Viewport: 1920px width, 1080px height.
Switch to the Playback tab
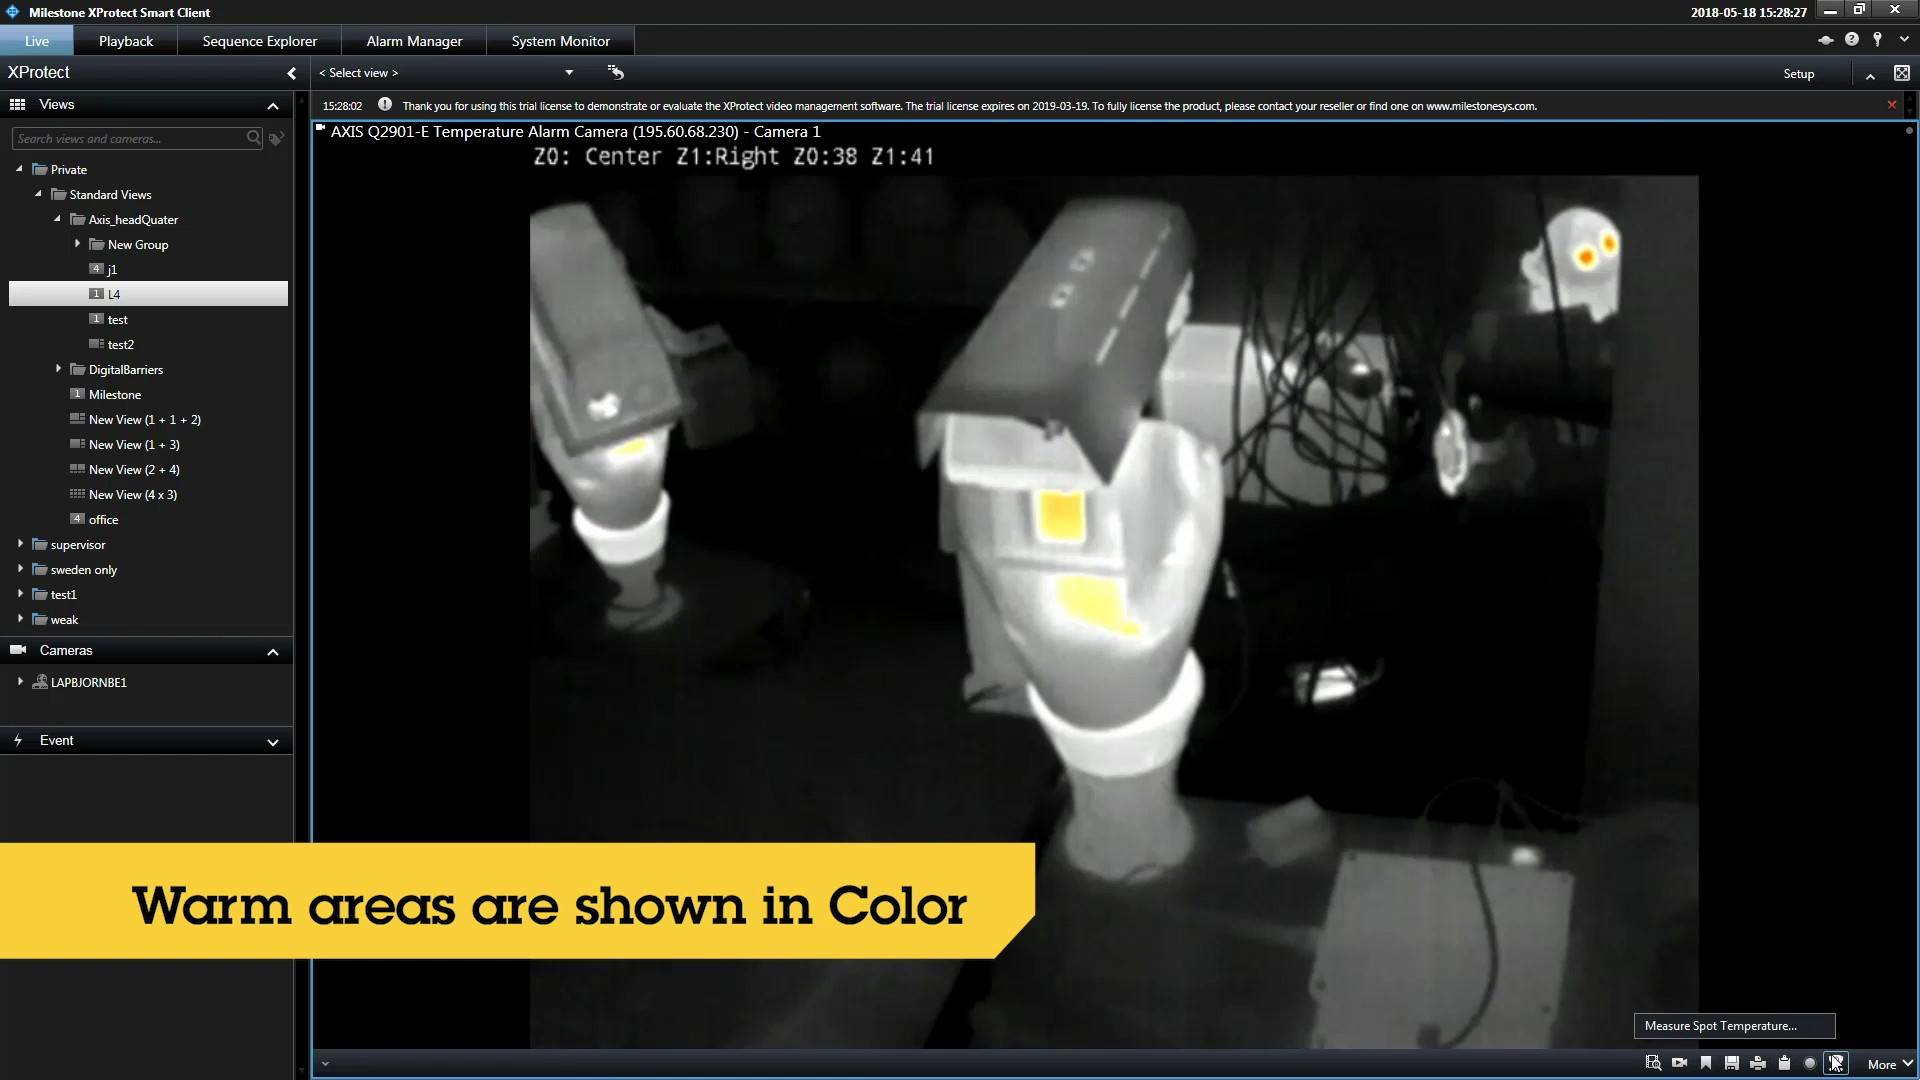coord(125,41)
